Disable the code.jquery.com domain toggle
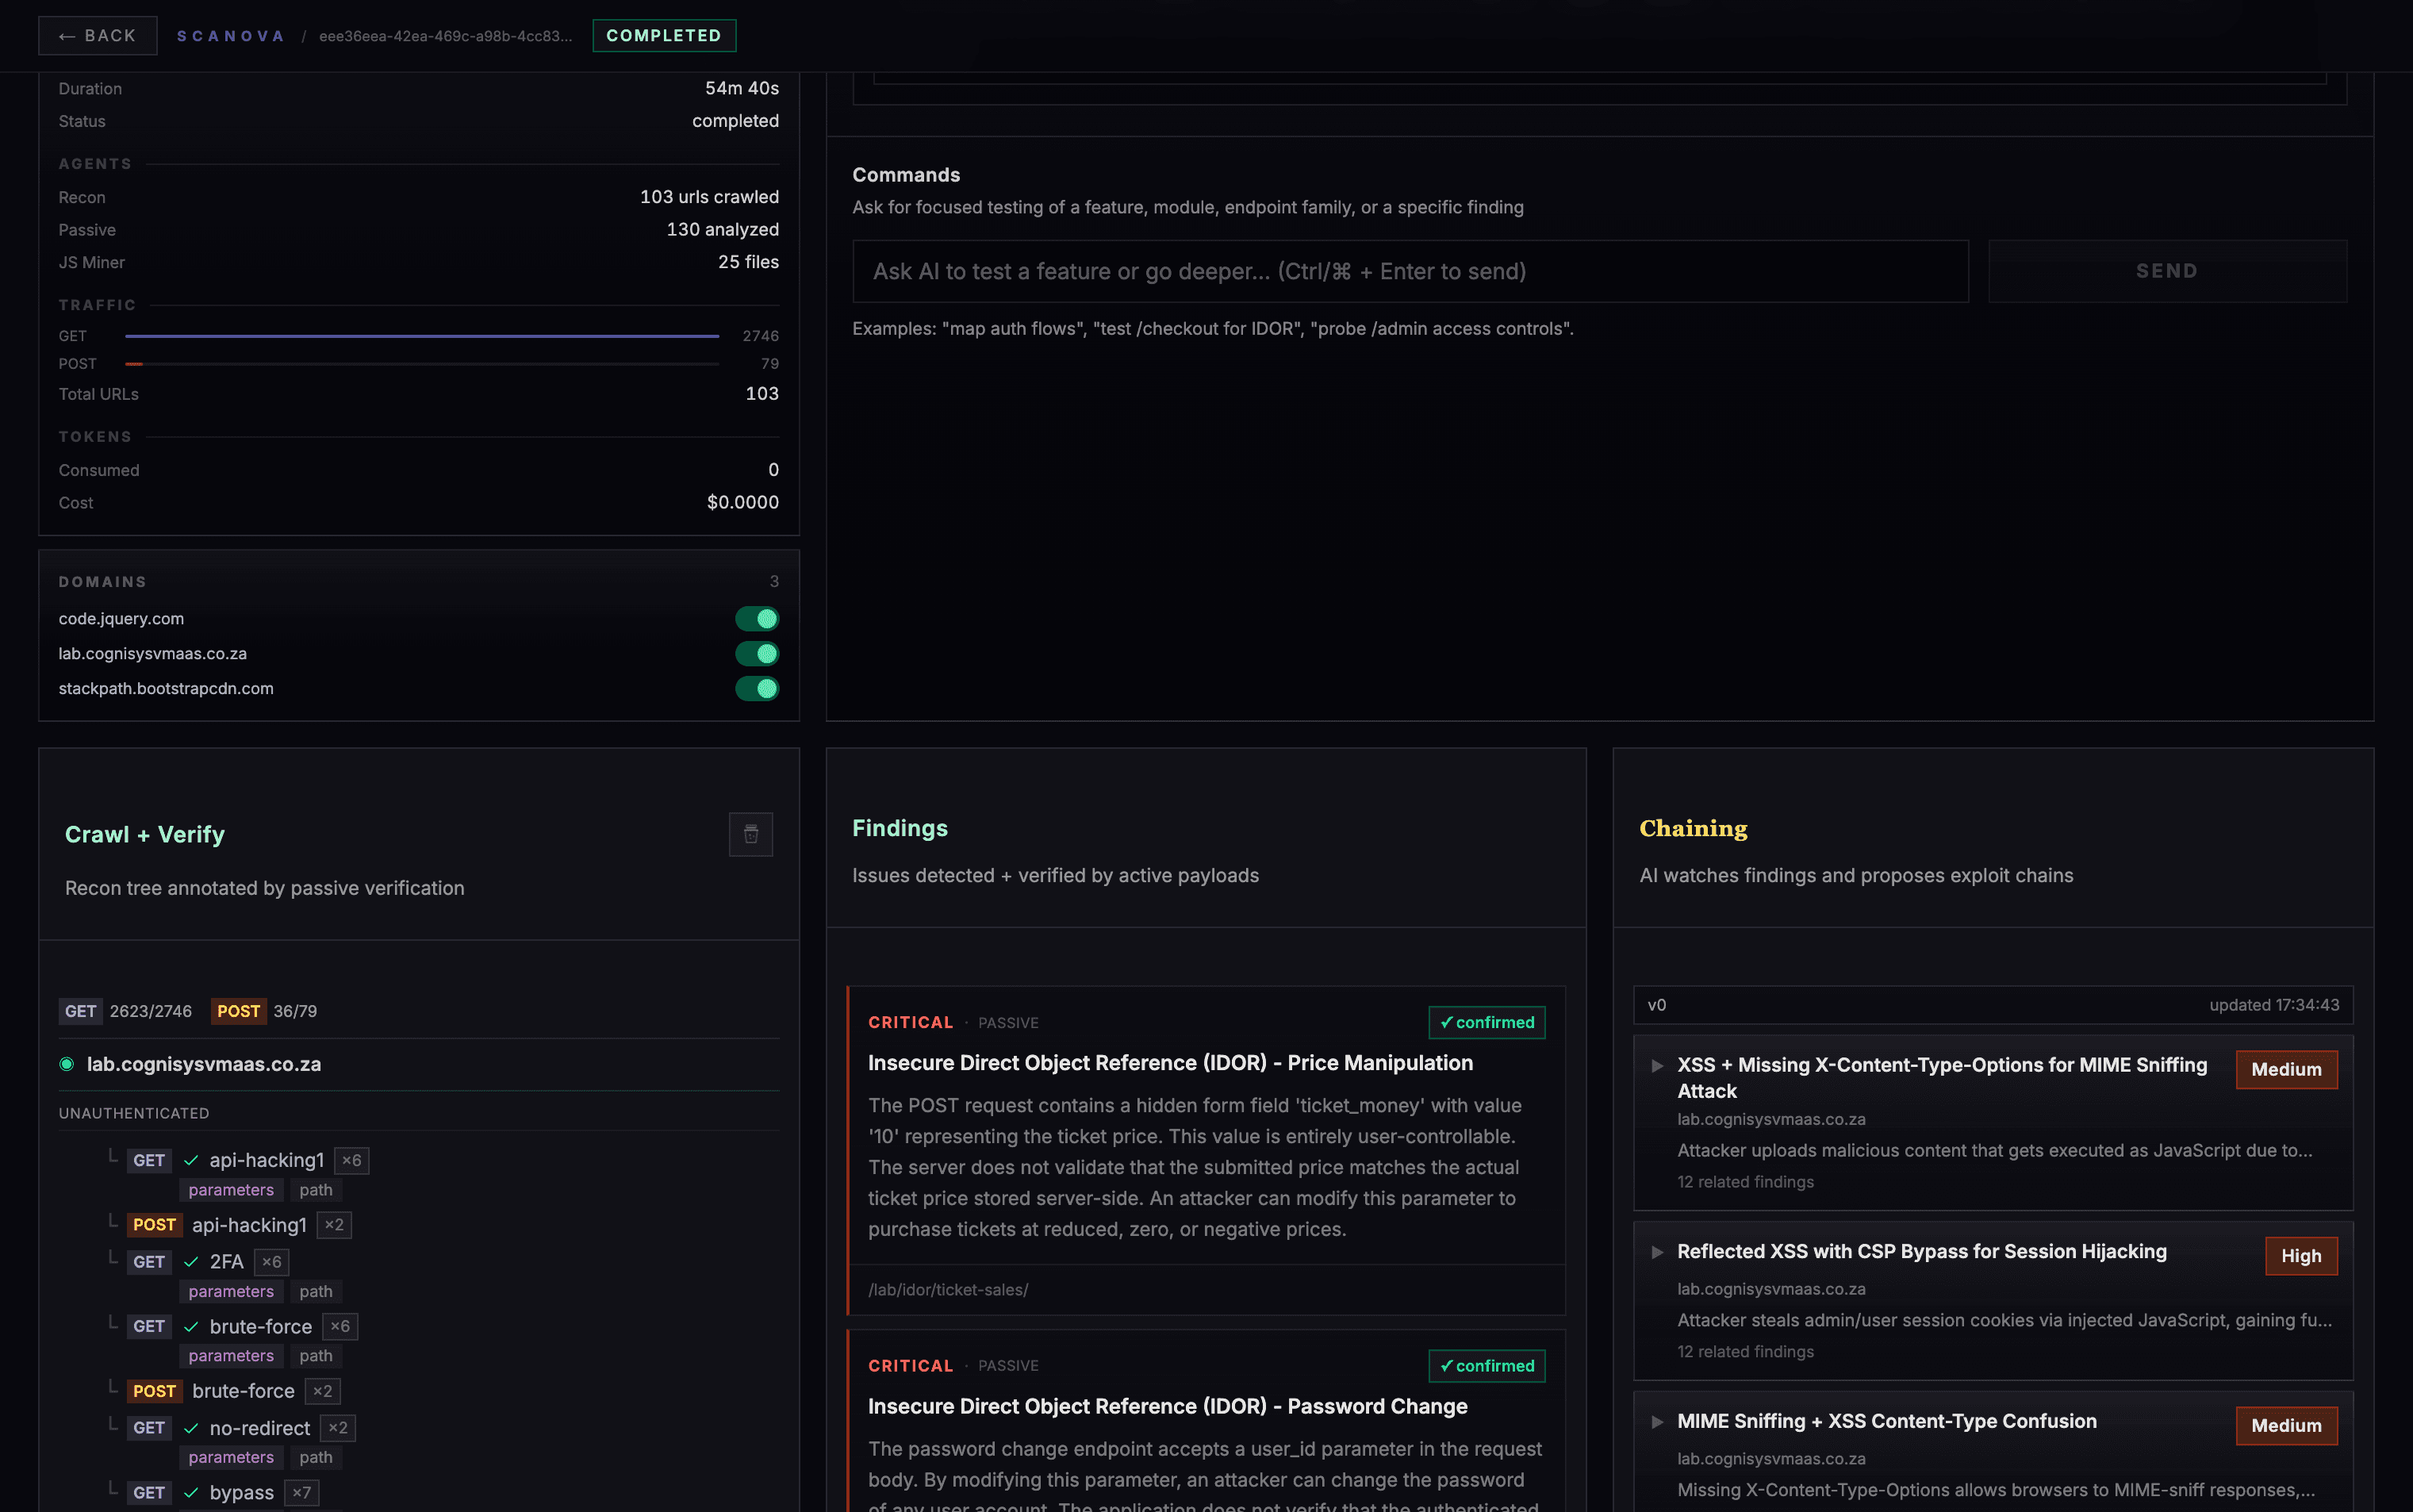This screenshot has width=2413, height=1512. tap(757, 619)
